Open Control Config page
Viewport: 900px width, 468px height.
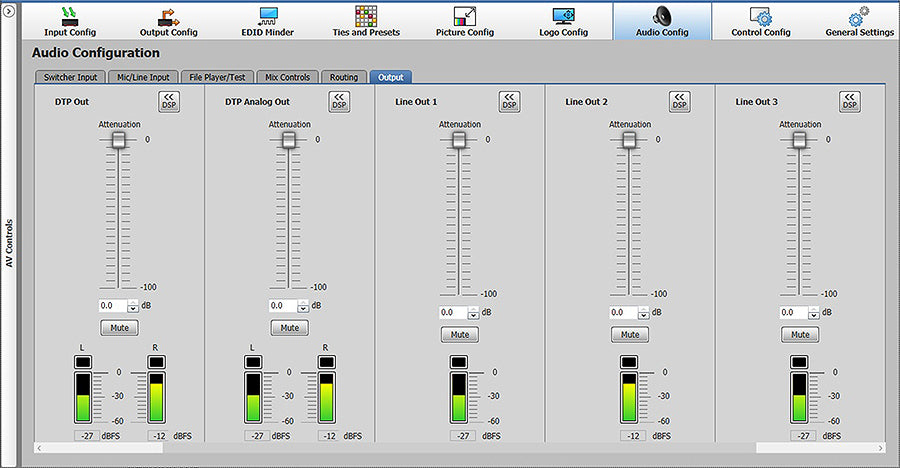tap(761, 21)
